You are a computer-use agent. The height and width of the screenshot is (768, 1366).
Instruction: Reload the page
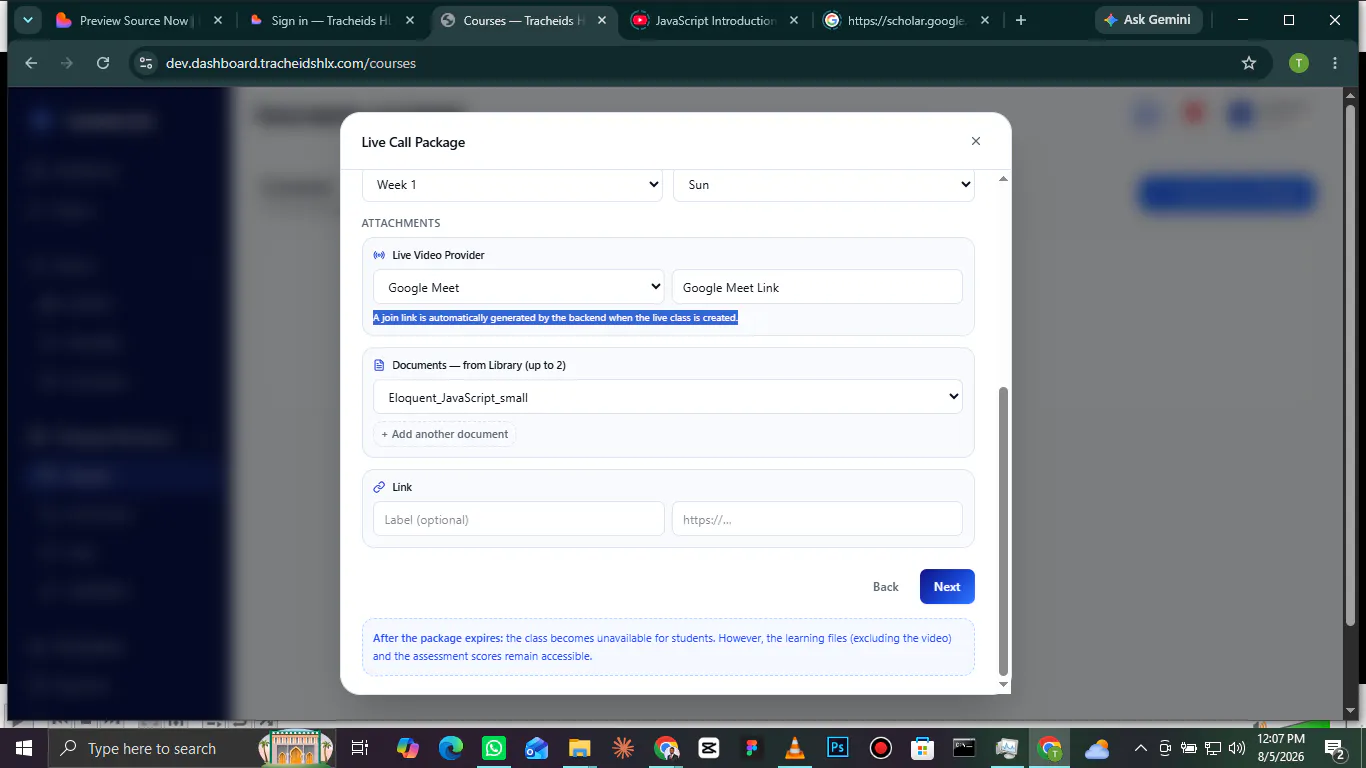tap(103, 63)
